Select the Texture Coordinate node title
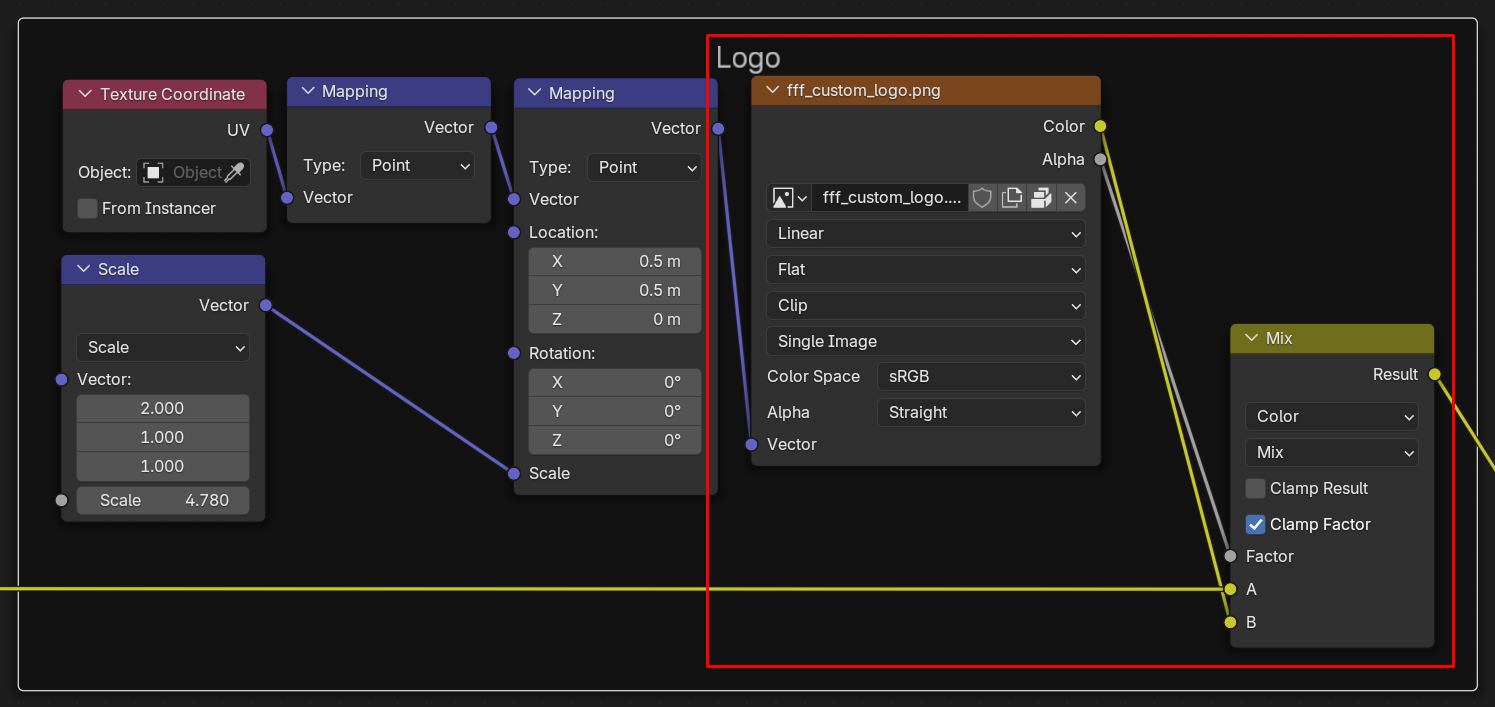The image size is (1495, 707). tap(172, 94)
